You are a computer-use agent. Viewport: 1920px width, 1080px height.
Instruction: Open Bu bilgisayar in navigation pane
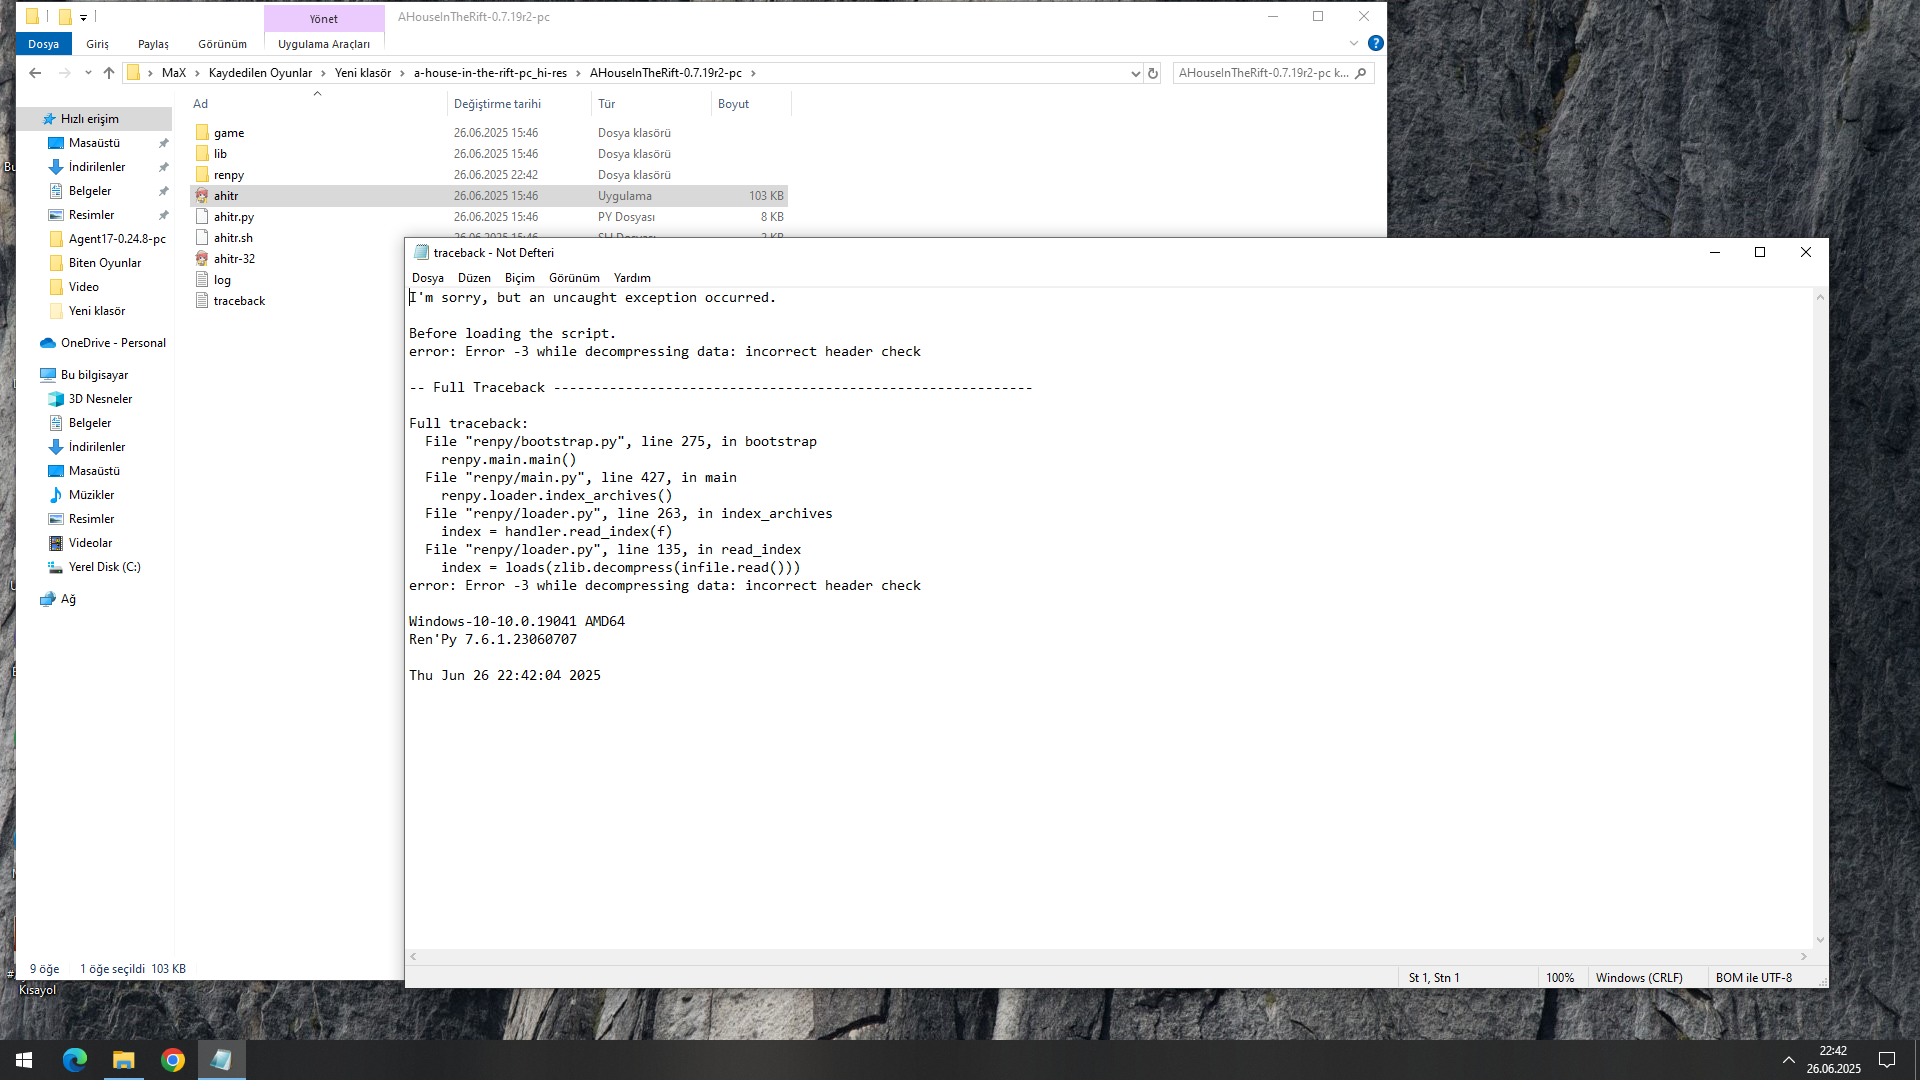coord(94,375)
